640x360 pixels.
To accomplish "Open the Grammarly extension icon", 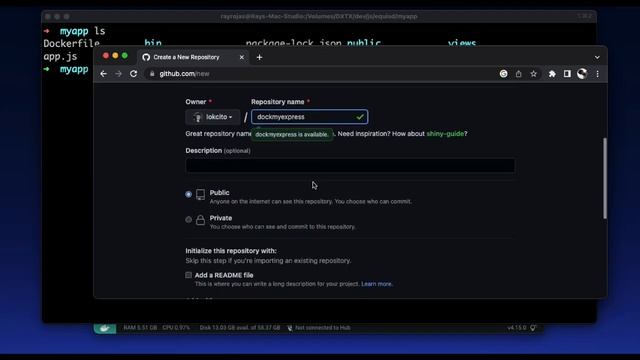I will 504,74.
